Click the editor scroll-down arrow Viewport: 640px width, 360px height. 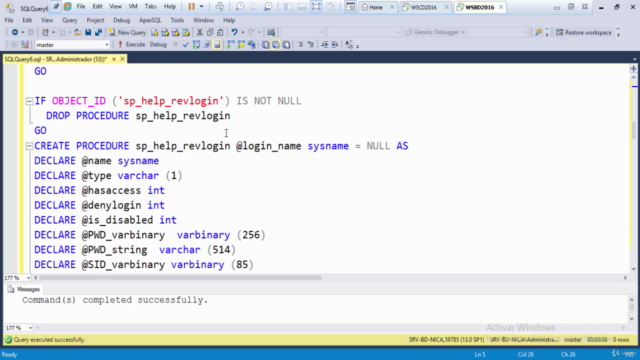pyautogui.click(x=633, y=269)
